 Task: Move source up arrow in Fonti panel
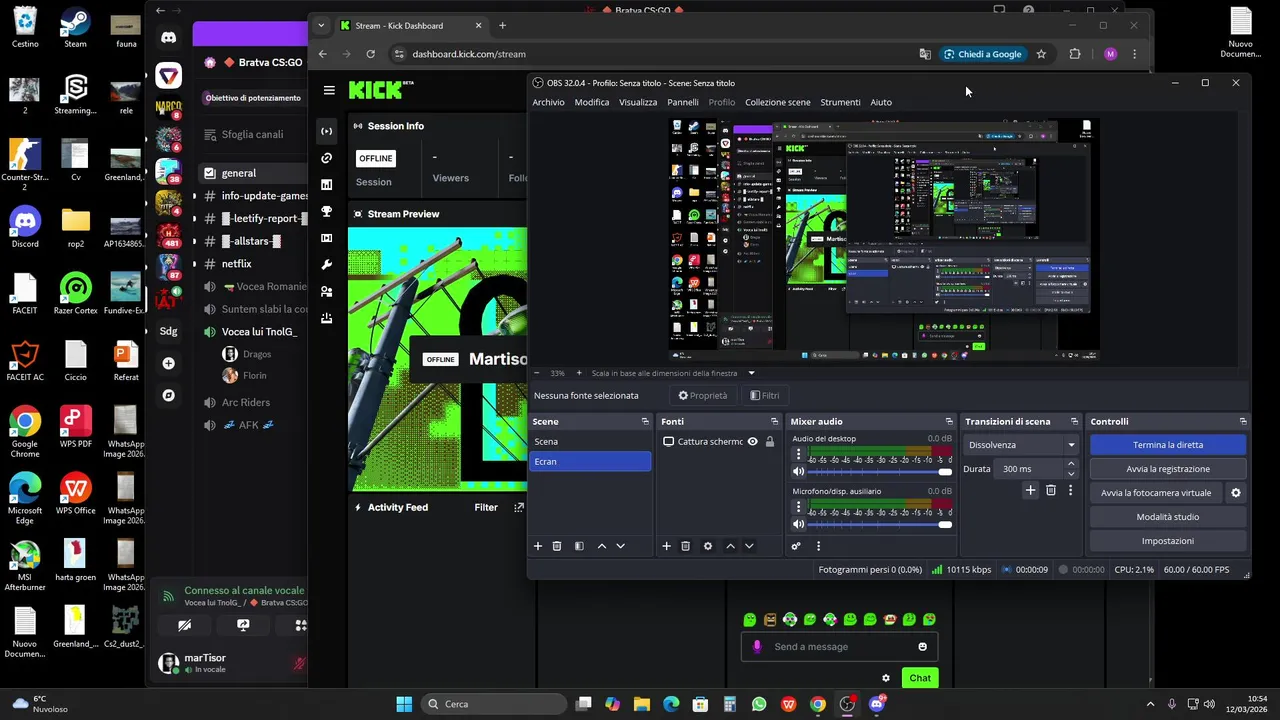point(730,546)
